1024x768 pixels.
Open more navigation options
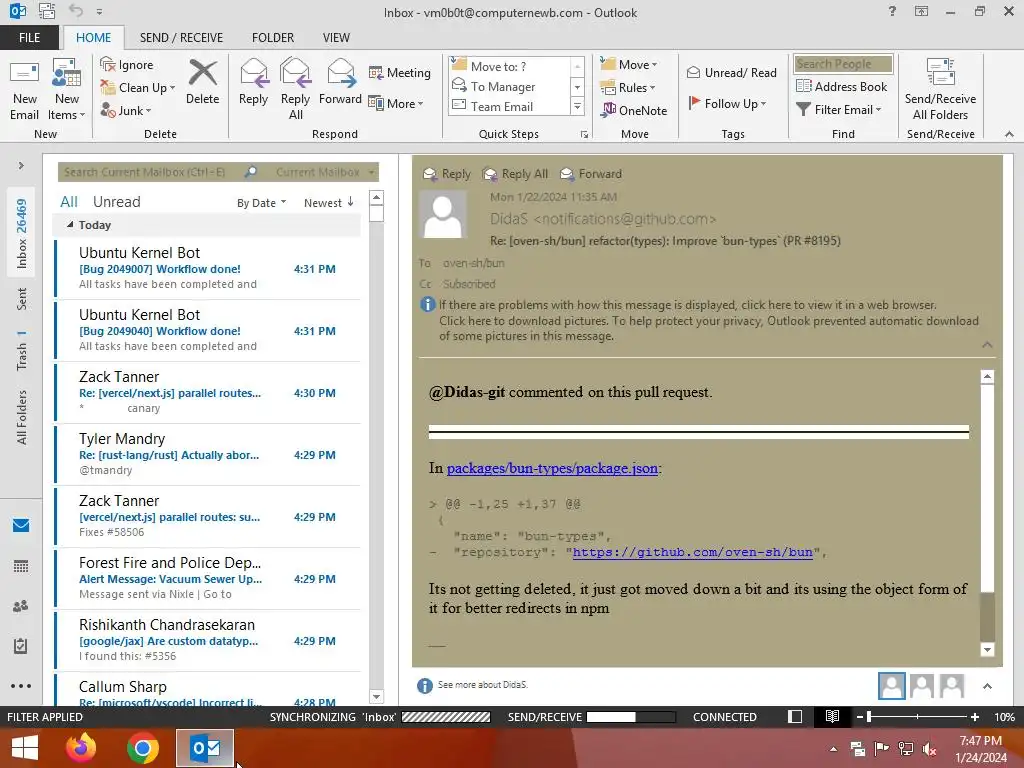click(x=21, y=686)
